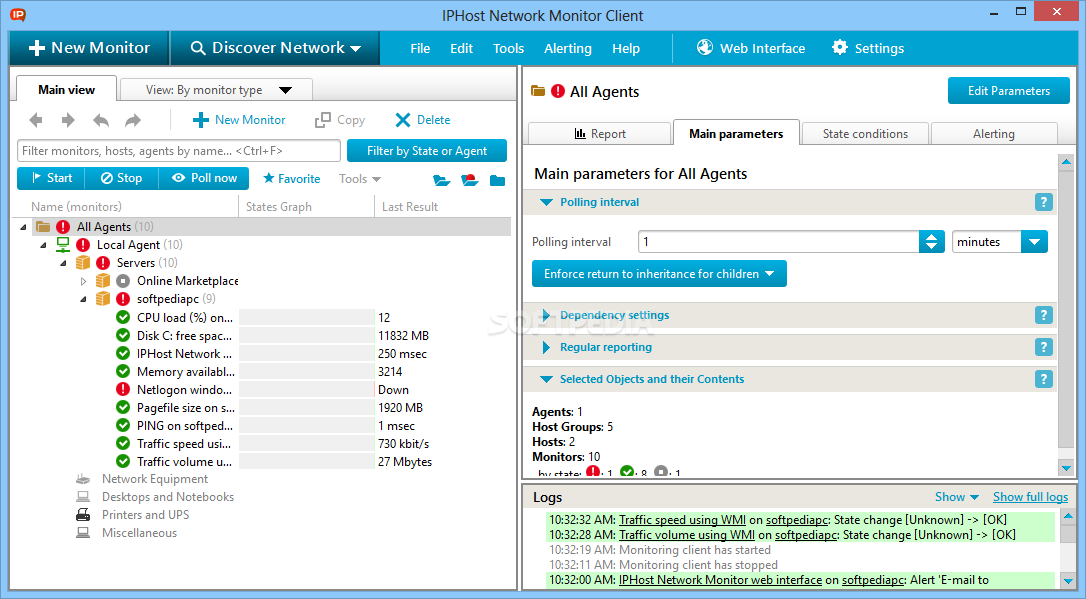Open the minutes unit dropdown
The width and height of the screenshot is (1086, 599).
pos(1034,242)
